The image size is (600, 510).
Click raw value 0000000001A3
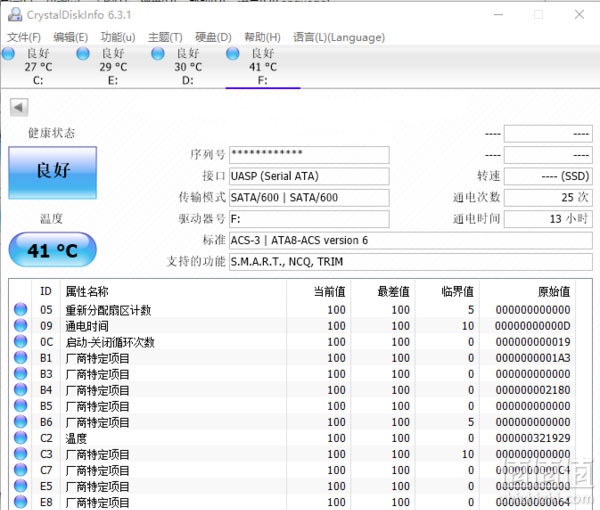point(533,358)
